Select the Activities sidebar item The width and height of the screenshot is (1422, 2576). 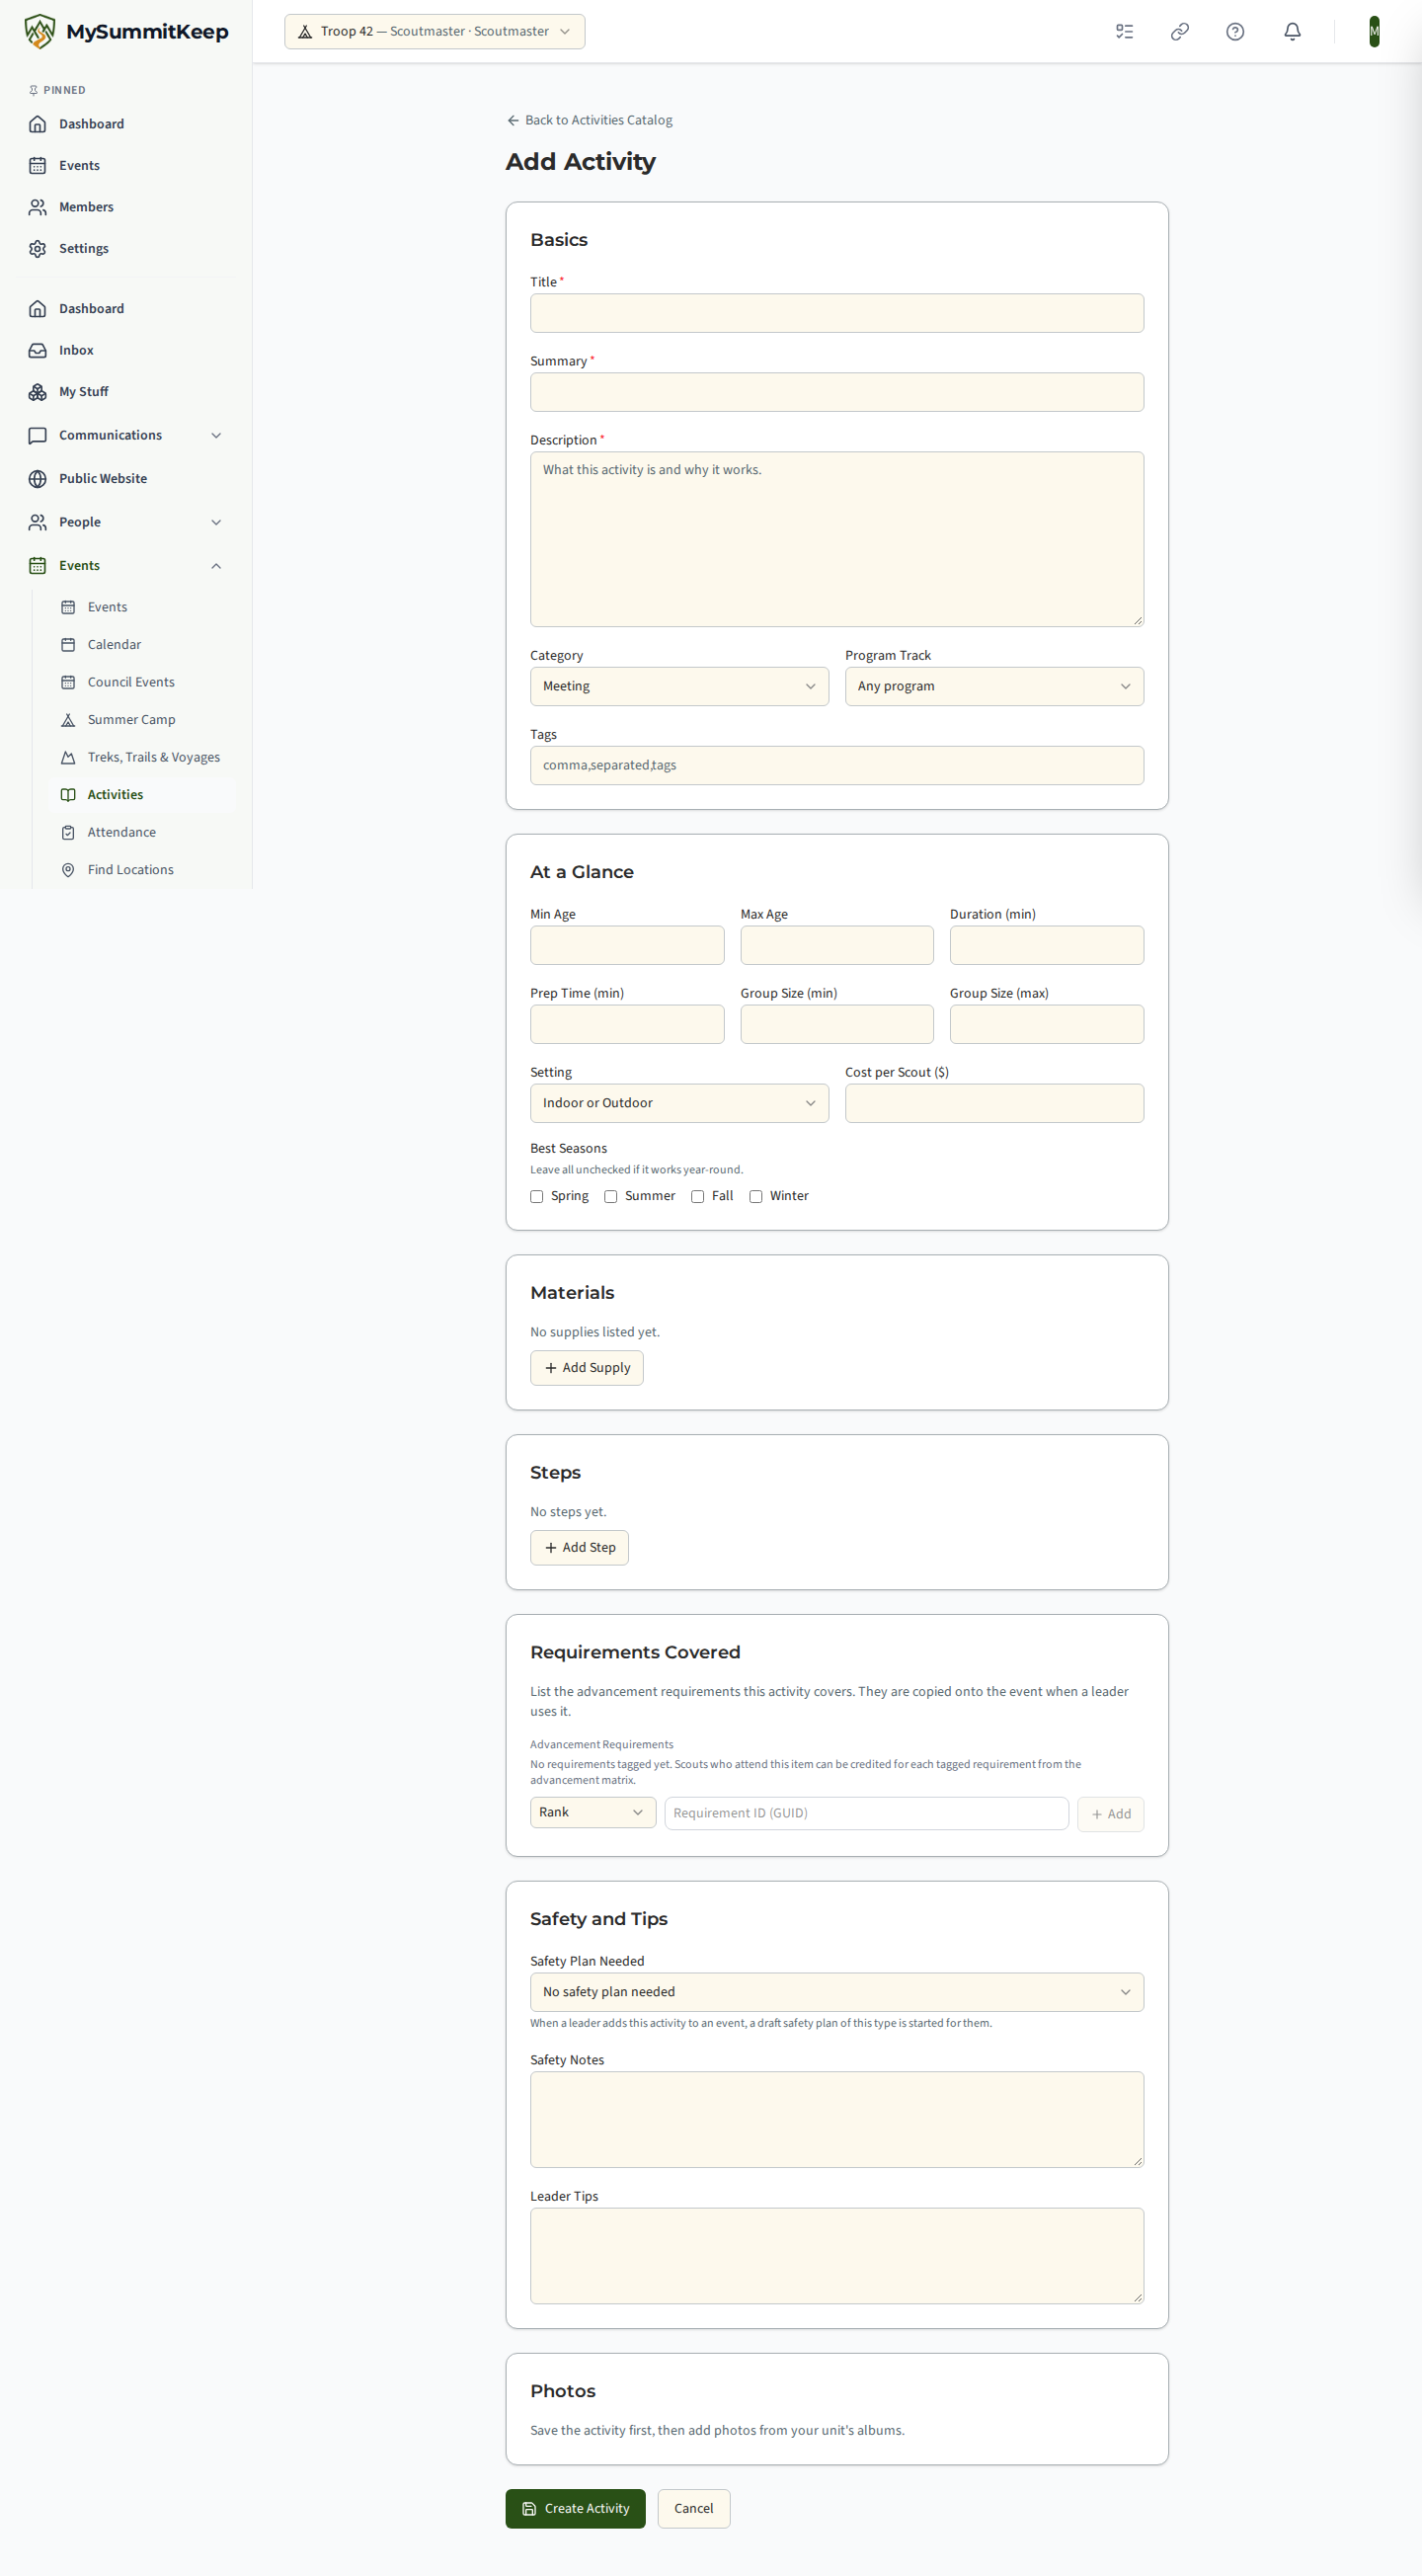(x=142, y=795)
